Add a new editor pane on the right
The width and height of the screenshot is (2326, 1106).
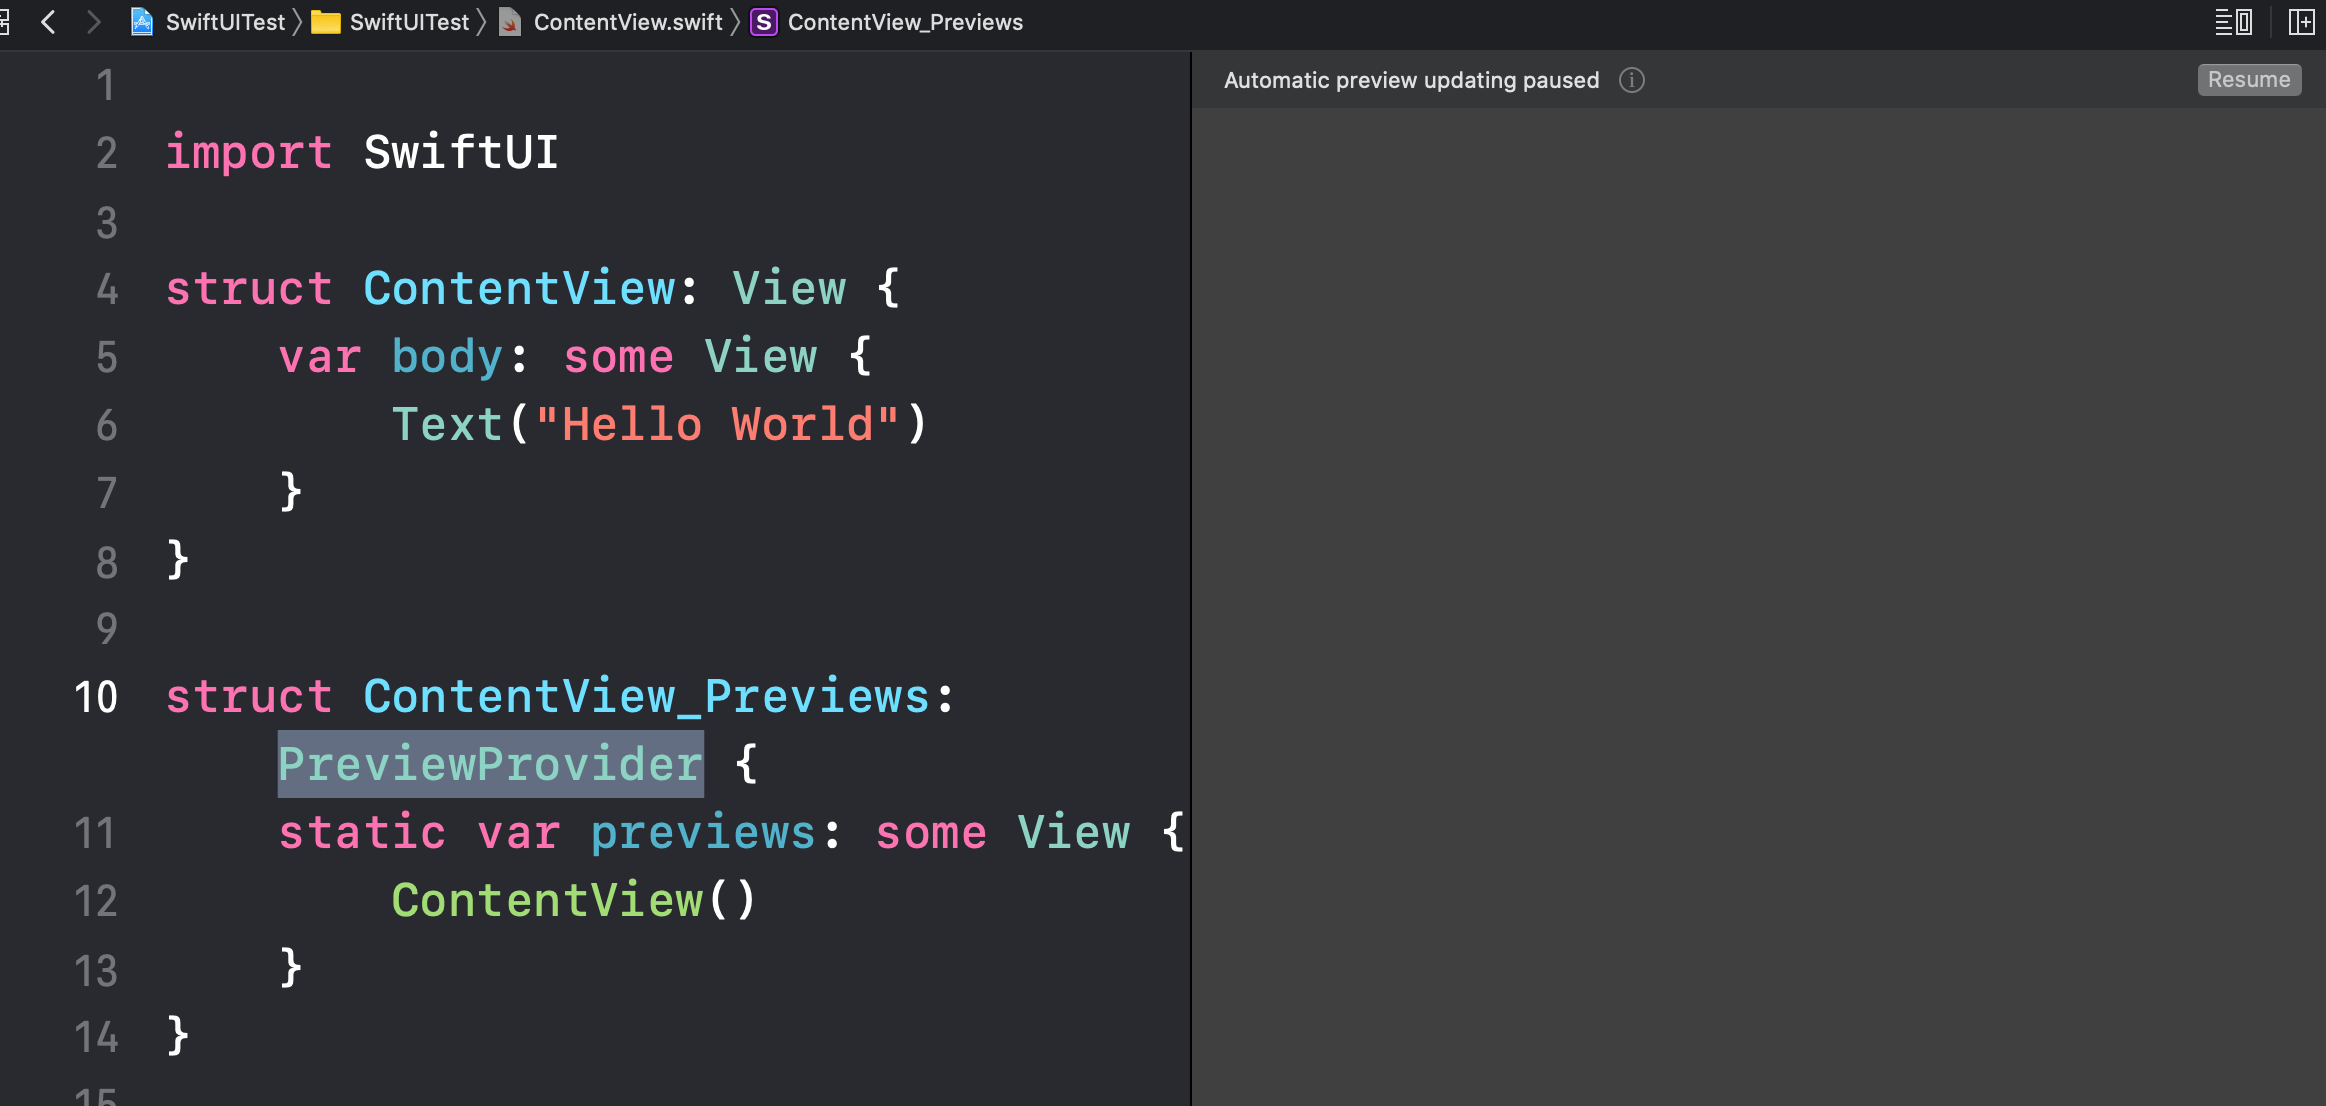[x=2301, y=22]
